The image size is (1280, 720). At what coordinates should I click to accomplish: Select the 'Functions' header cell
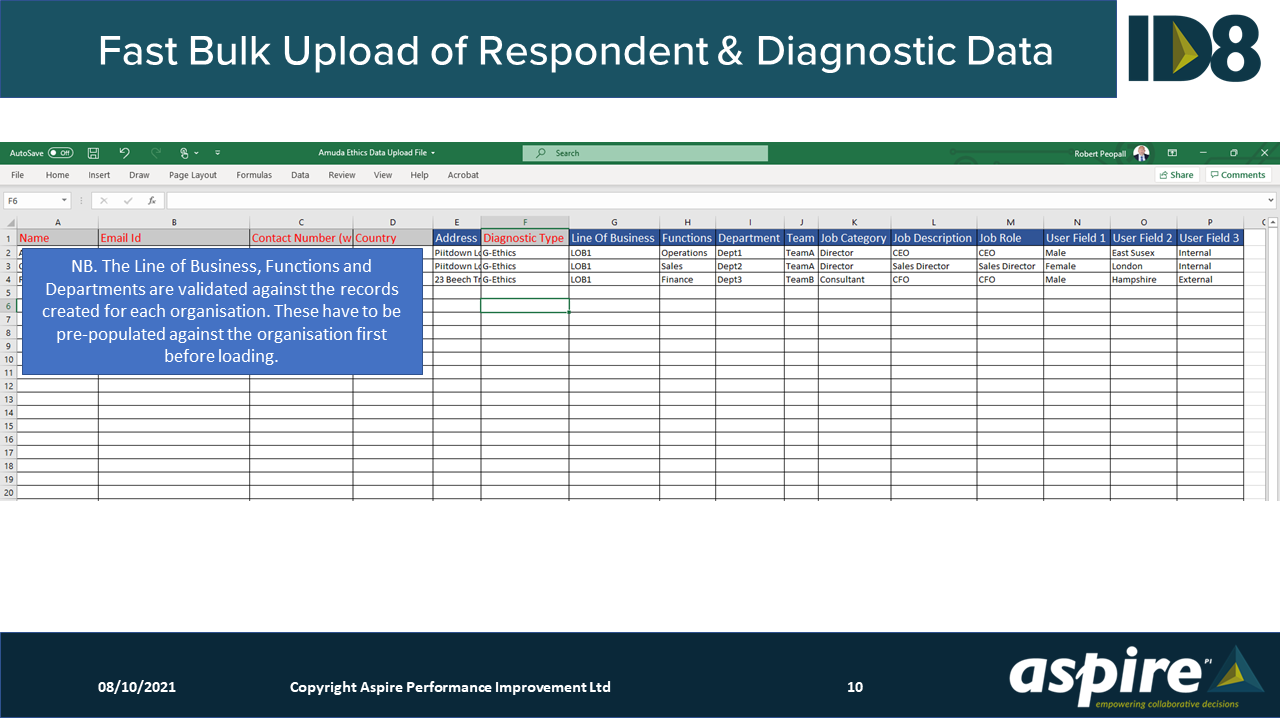tap(687, 238)
